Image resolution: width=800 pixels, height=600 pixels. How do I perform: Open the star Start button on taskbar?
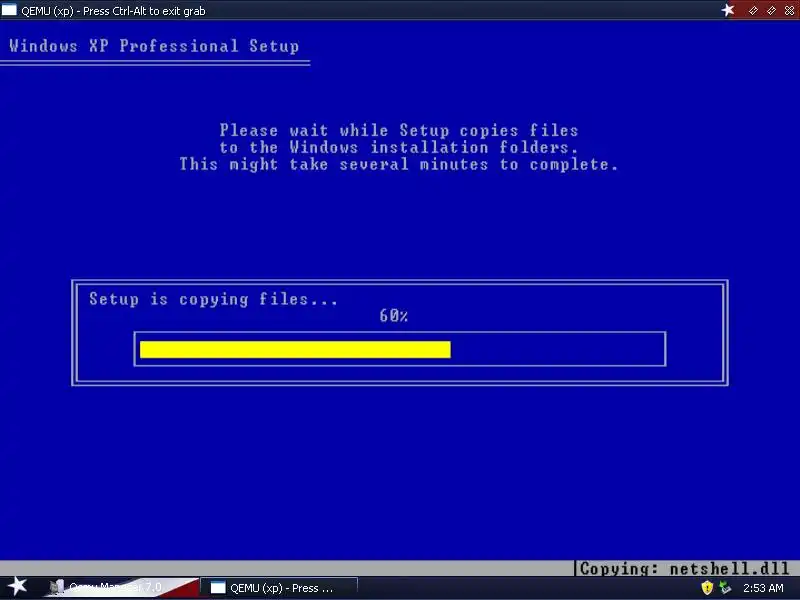17,587
